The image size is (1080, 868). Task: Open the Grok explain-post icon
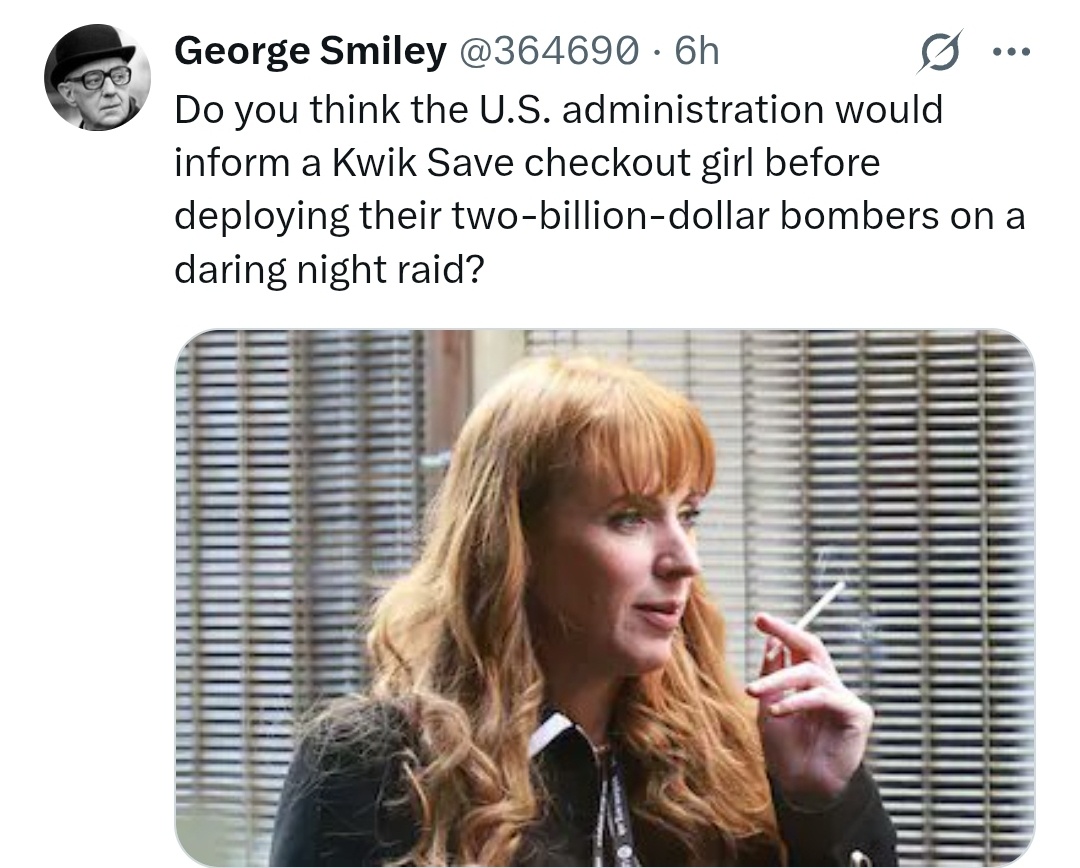click(x=939, y=52)
